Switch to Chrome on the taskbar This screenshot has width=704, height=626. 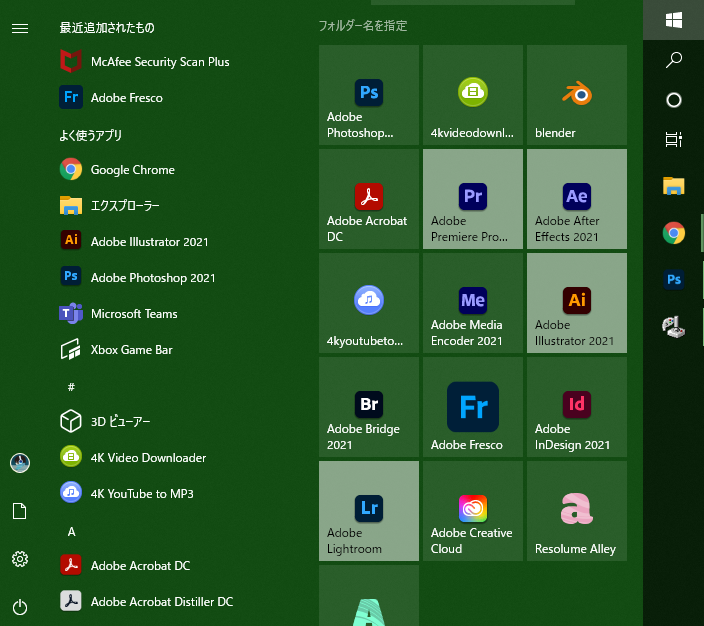point(673,233)
